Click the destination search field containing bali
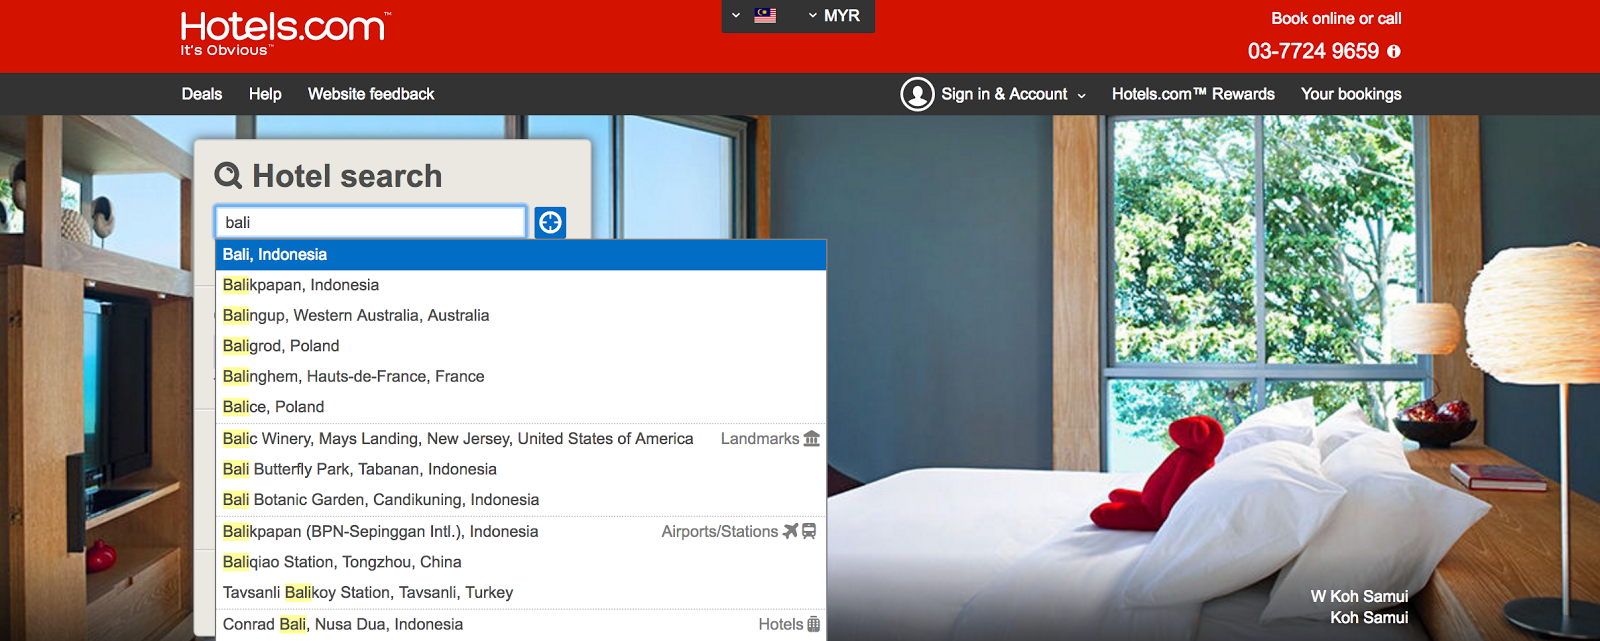The width and height of the screenshot is (1600, 641). coord(371,222)
